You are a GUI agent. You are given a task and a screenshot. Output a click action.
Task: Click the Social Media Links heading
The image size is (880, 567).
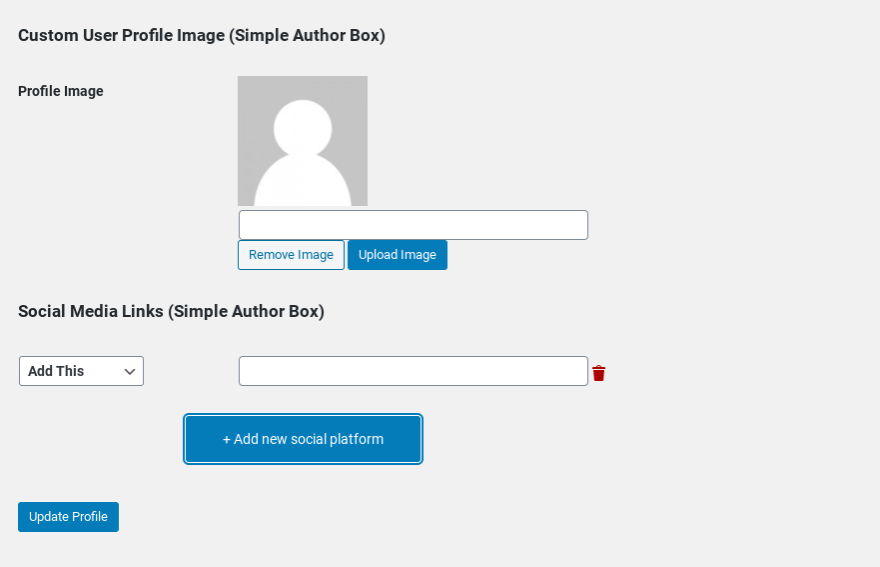click(171, 311)
